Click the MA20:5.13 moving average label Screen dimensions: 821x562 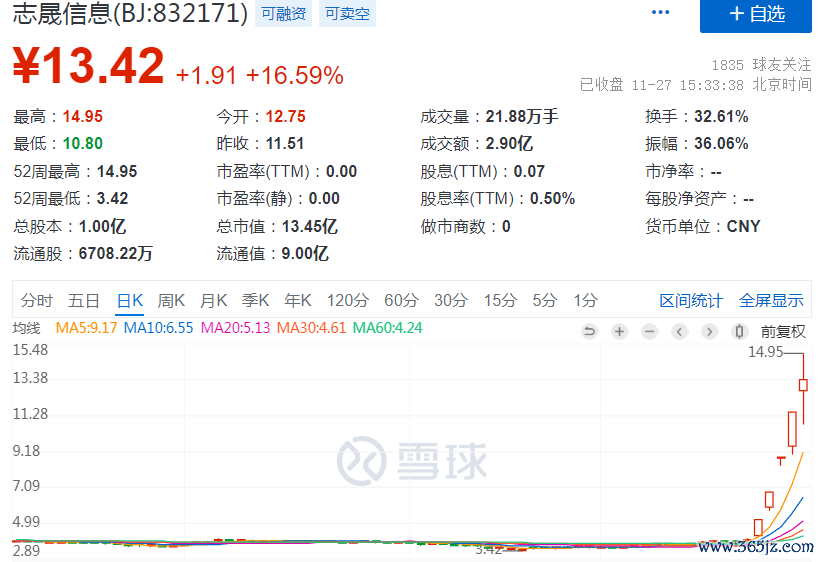point(236,328)
